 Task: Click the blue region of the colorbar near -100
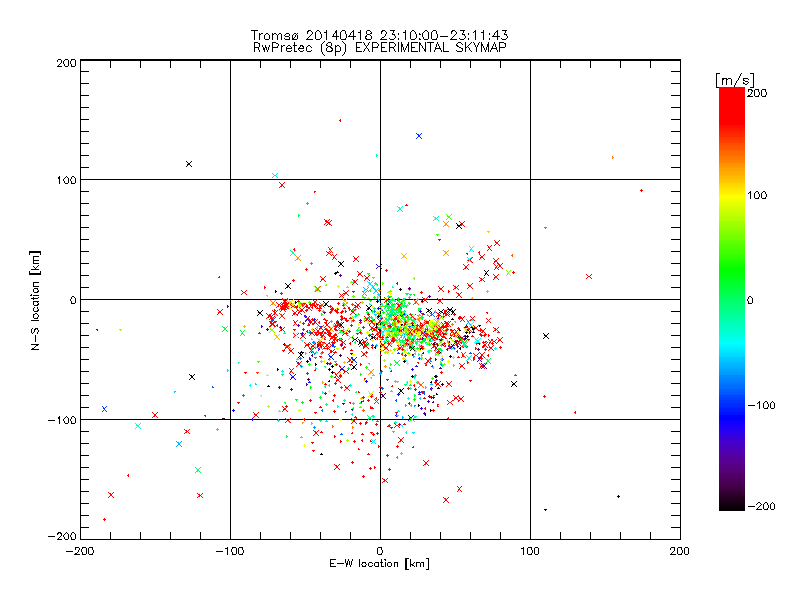click(x=732, y=406)
